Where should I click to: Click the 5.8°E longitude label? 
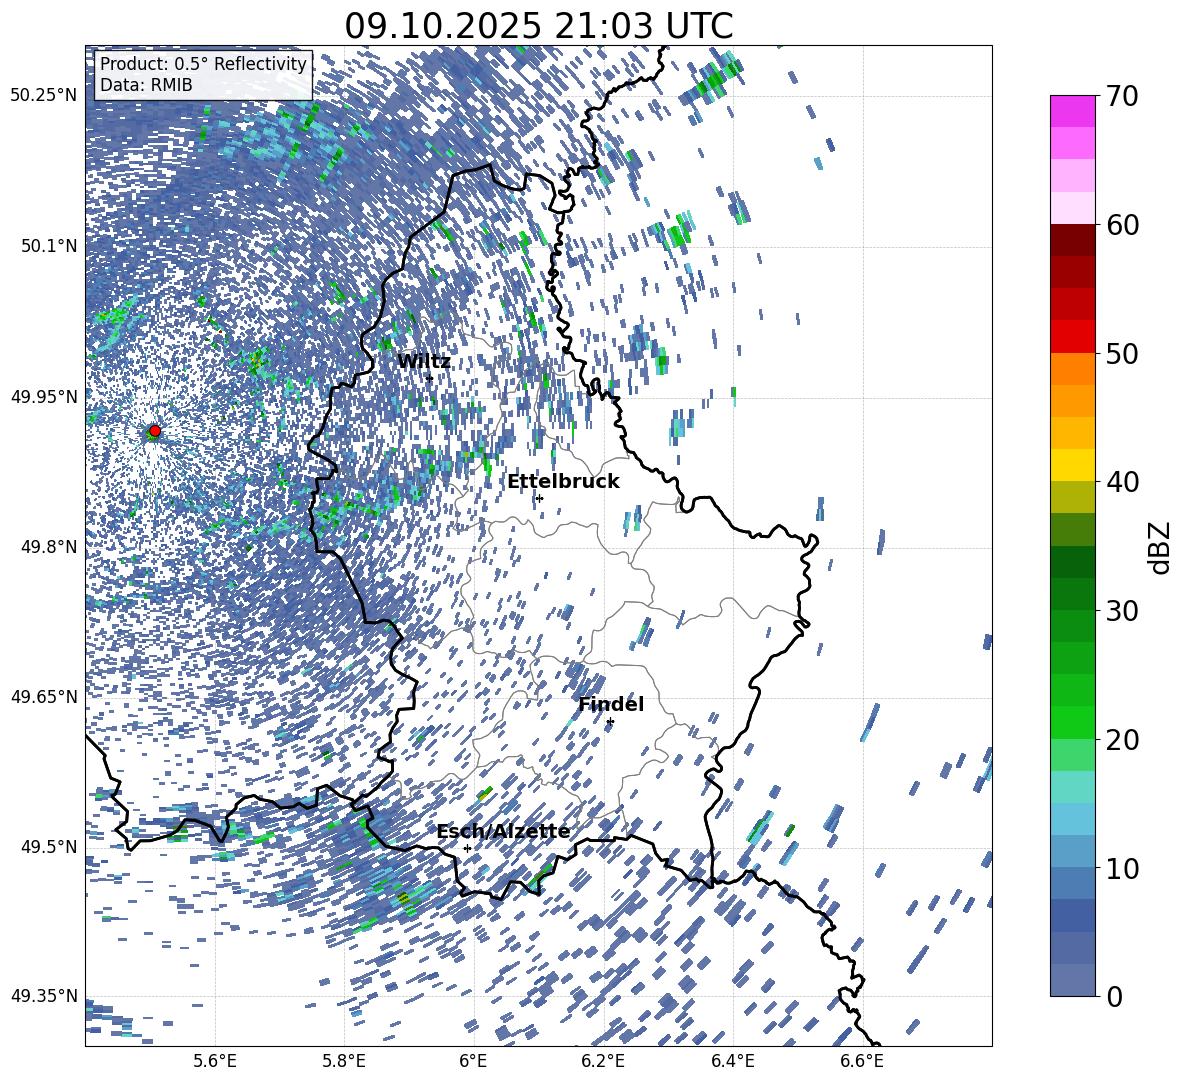pos(344,1062)
